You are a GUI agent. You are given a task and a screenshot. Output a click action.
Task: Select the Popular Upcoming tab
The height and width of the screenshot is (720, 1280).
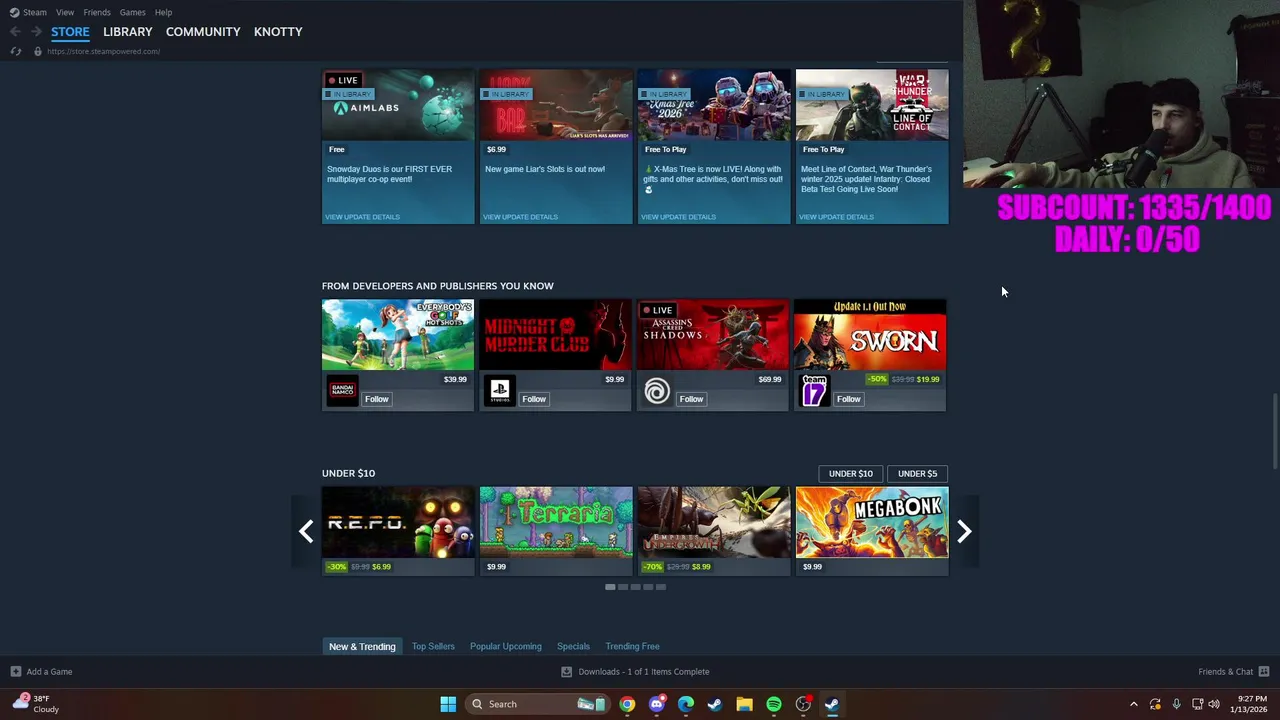coord(506,646)
